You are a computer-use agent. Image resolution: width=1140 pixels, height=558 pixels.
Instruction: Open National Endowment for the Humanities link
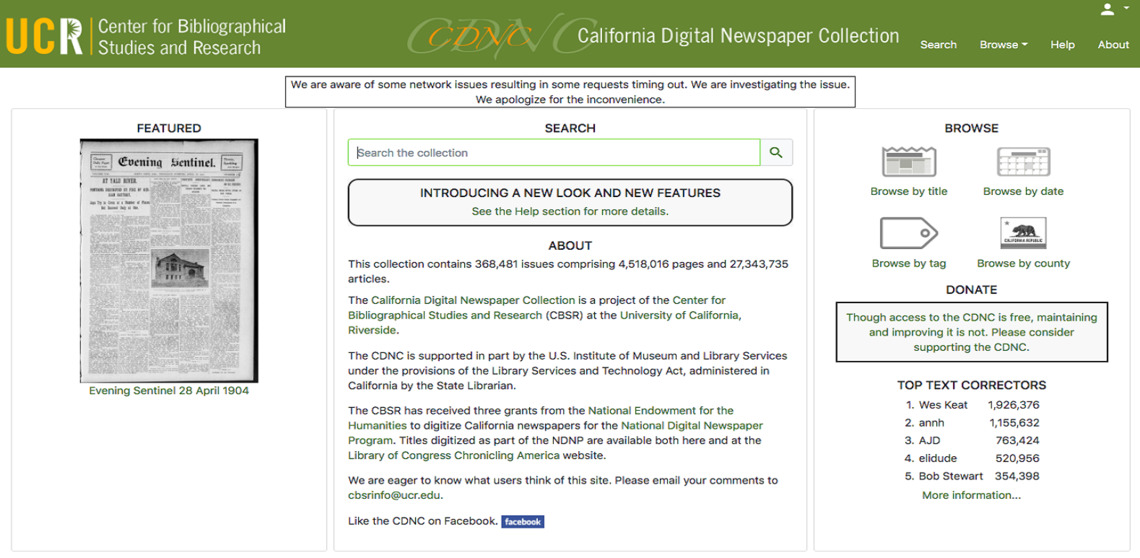tap(541, 418)
